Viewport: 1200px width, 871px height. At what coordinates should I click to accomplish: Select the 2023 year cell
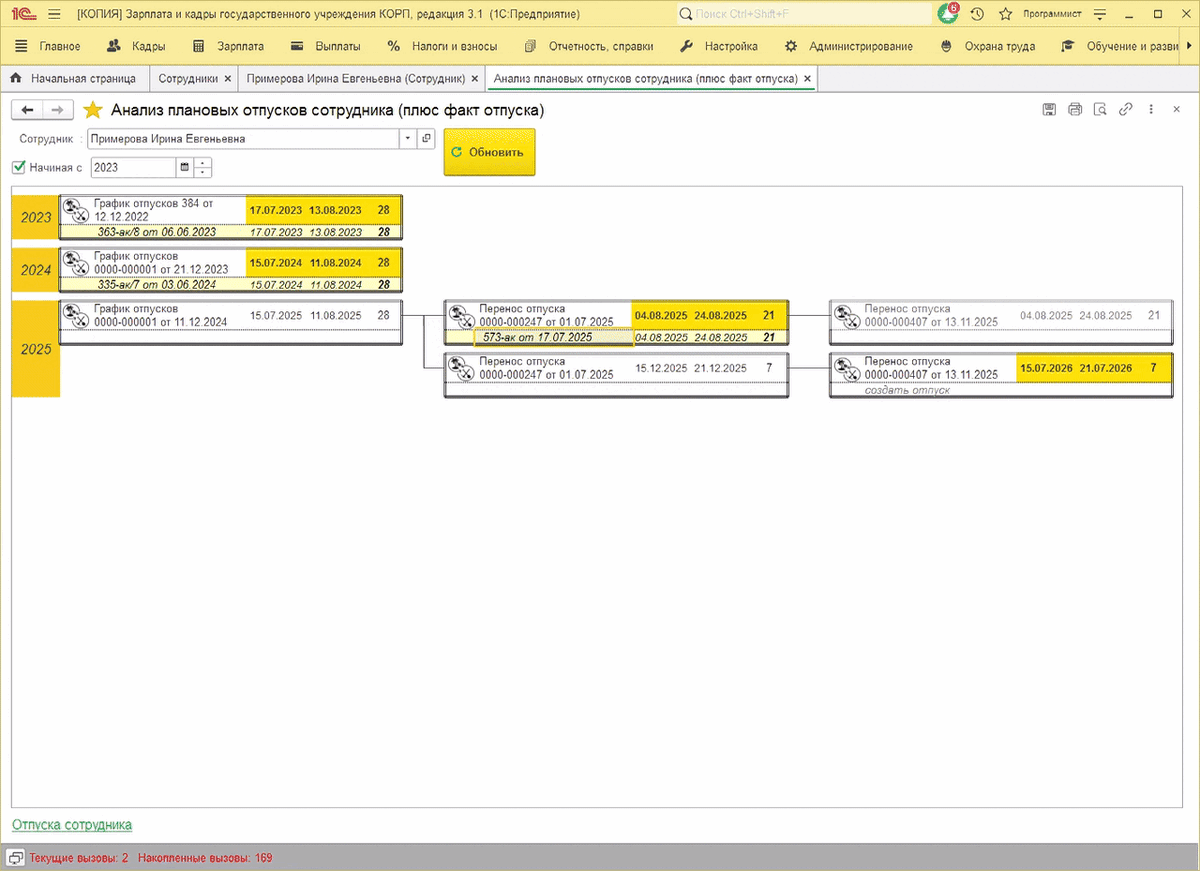[x=36, y=217]
